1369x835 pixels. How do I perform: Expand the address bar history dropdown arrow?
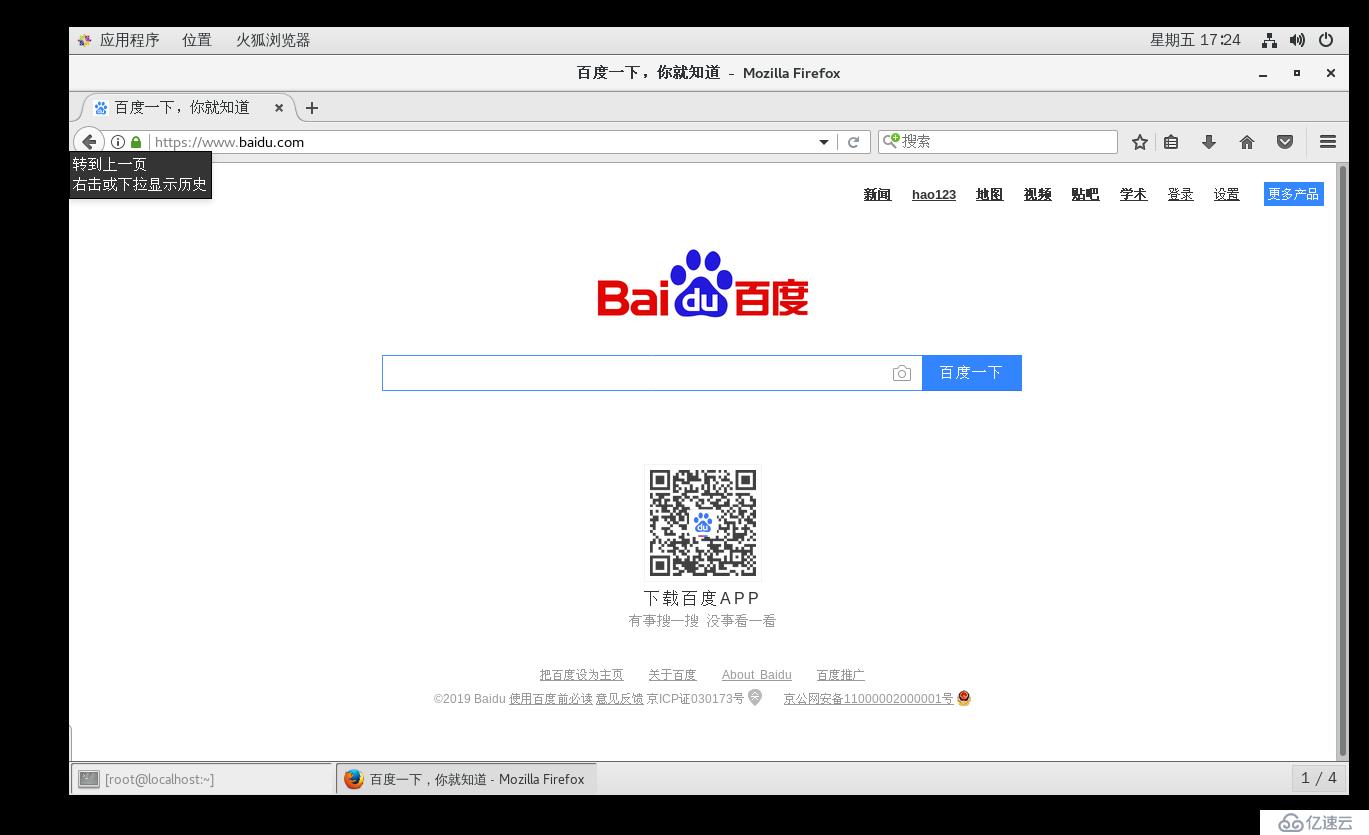point(824,142)
